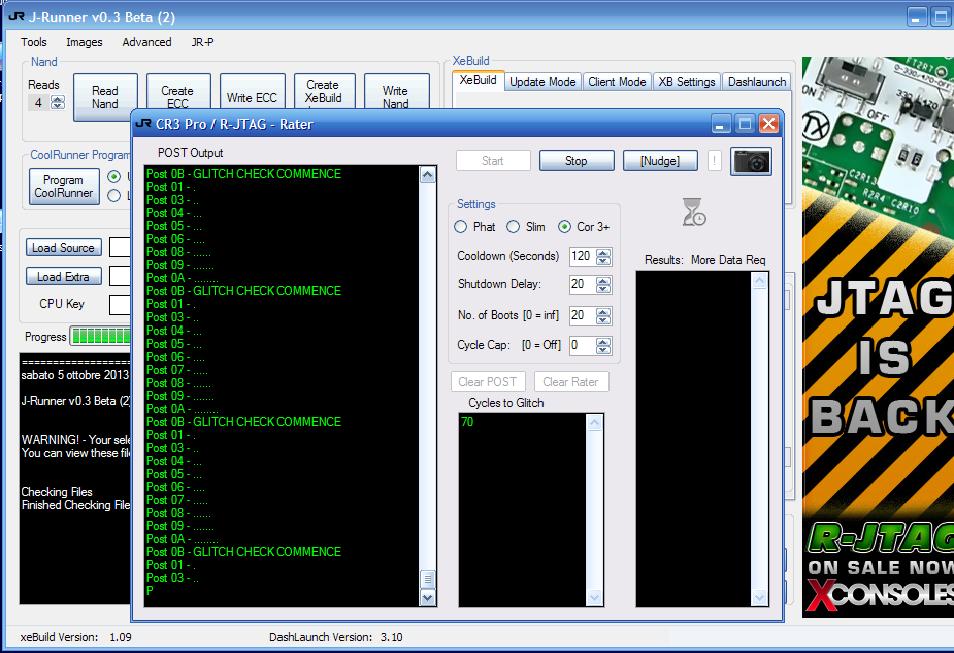This screenshot has height=653, width=954.
Task: Decrease Cycle Cap with down arrow
Action: (x=604, y=350)
